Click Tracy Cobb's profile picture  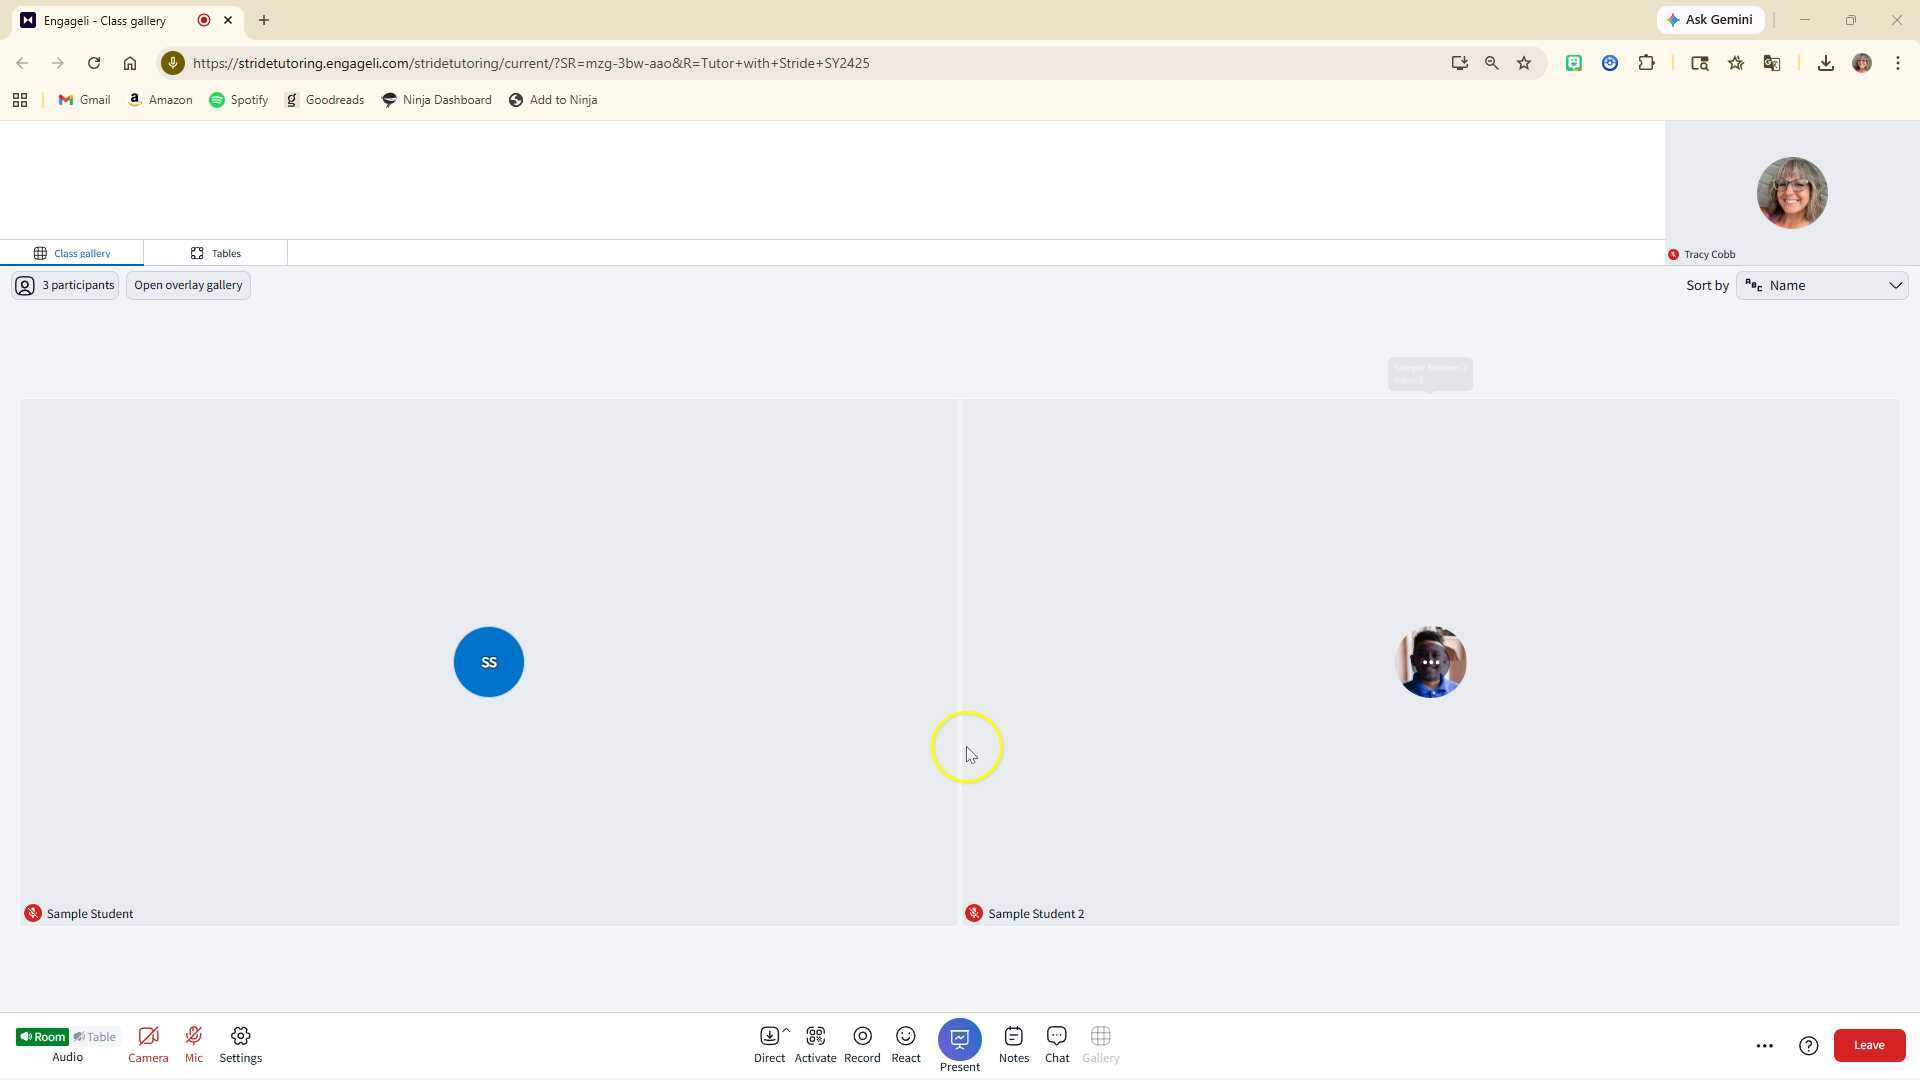[1792, 192]
